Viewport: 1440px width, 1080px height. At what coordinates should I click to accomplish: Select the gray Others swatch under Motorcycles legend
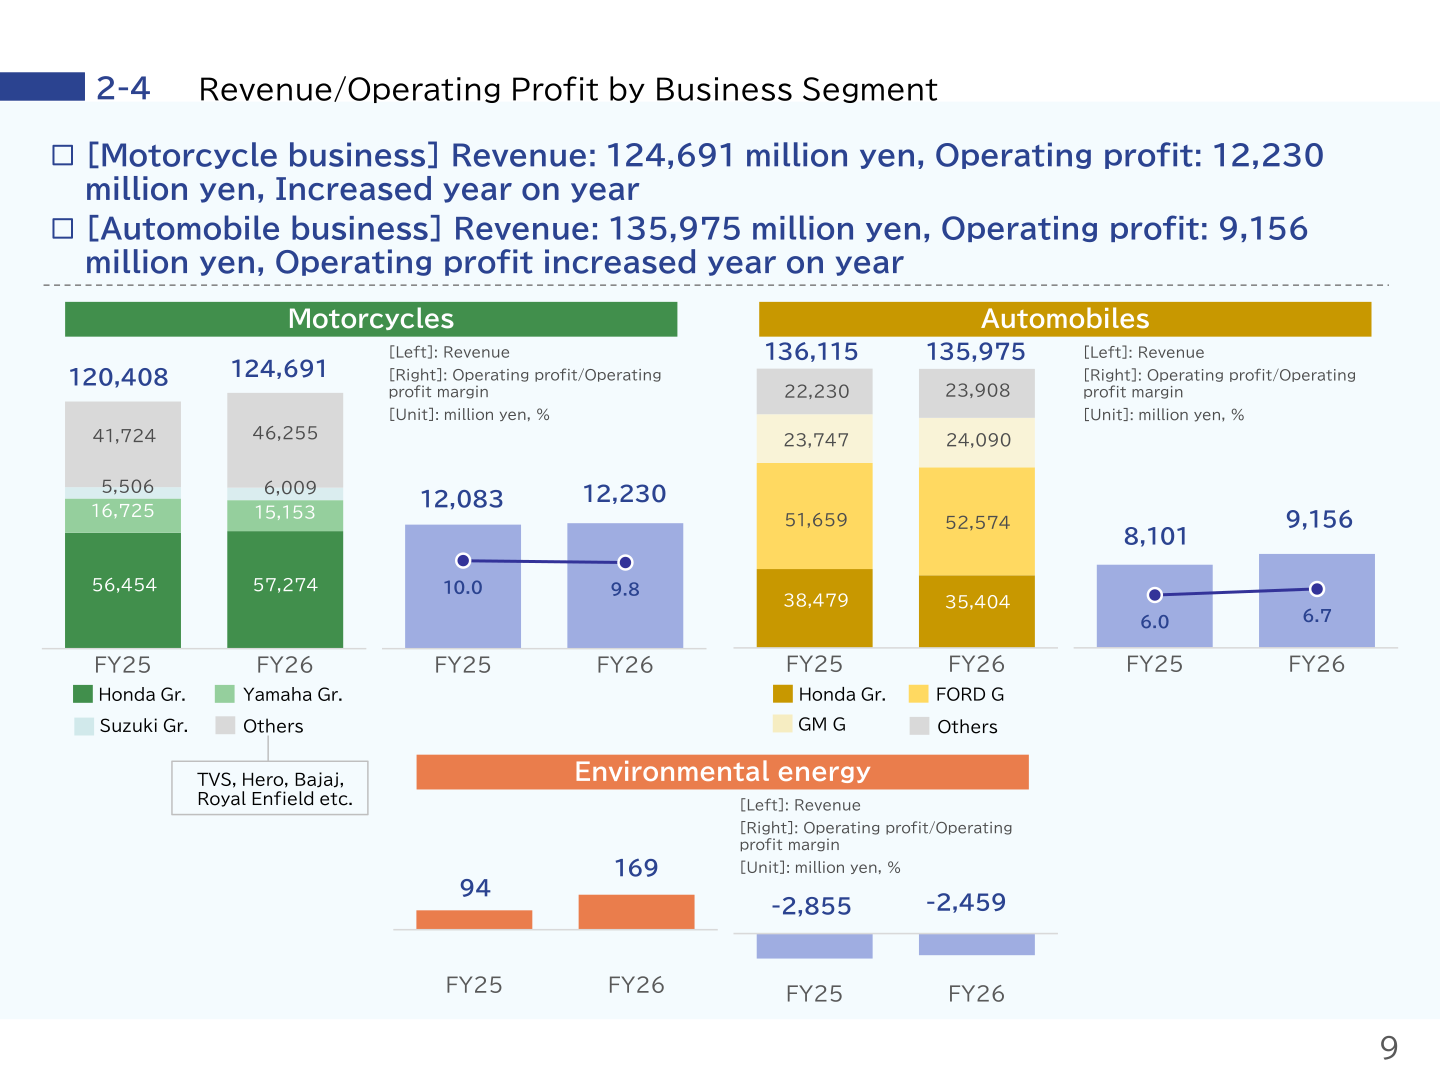(x=225, y=726)
